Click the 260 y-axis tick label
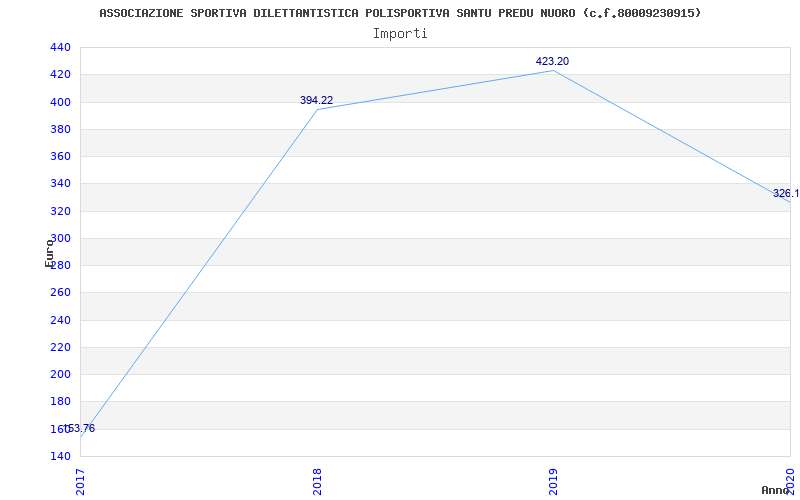The width and height of the screenshot is (800, 500). coord(60,292)
